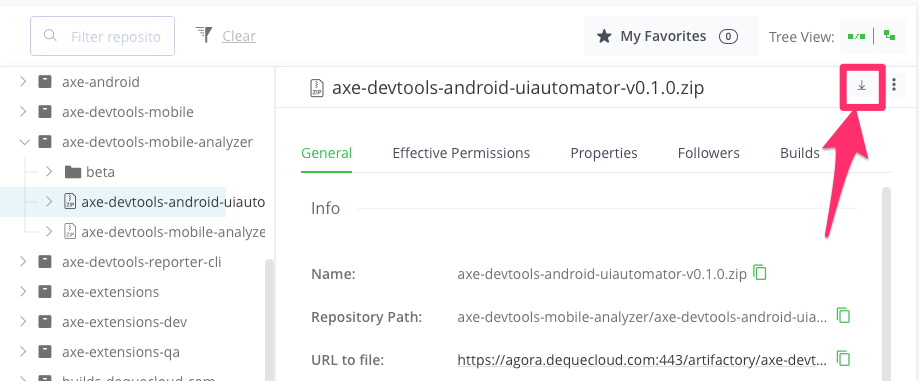
Task: Clear the repository filter
Action: coord(239,36)
